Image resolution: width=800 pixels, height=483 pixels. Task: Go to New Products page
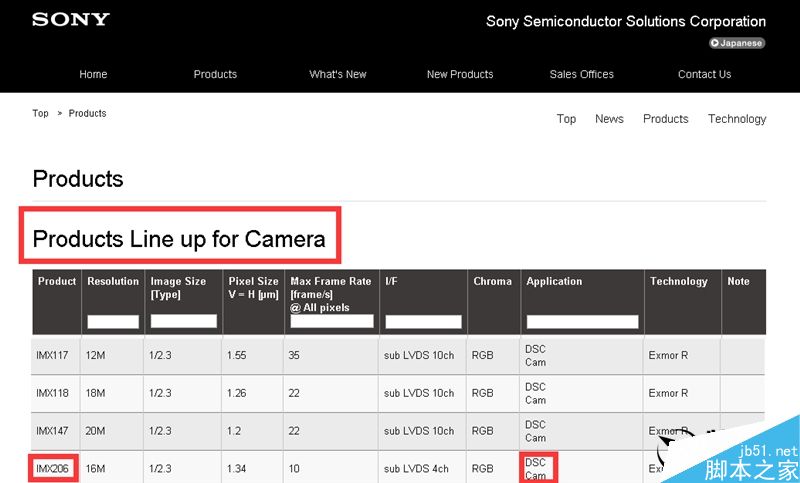[460, 74]
